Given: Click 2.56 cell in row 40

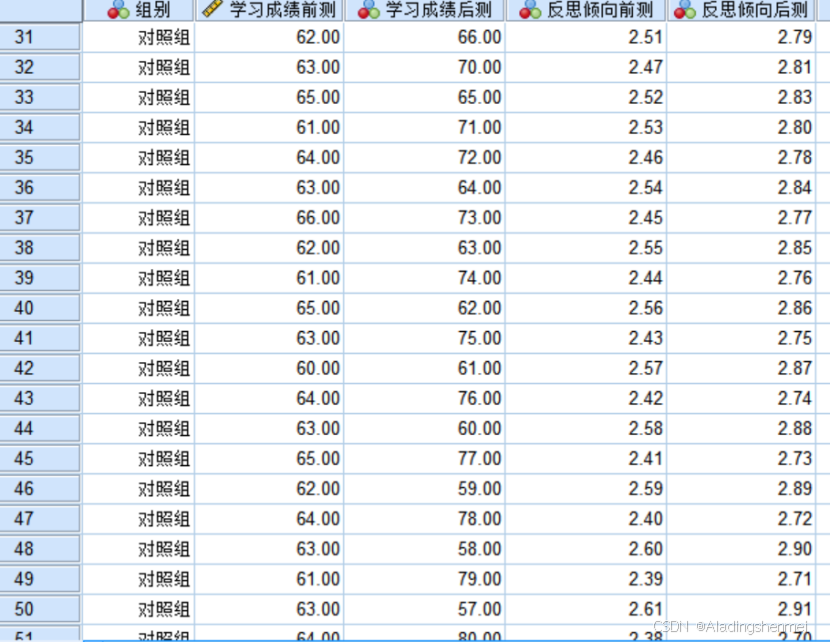Looking at the screenshot, I should pyautogui.click(x=587, y=308).
